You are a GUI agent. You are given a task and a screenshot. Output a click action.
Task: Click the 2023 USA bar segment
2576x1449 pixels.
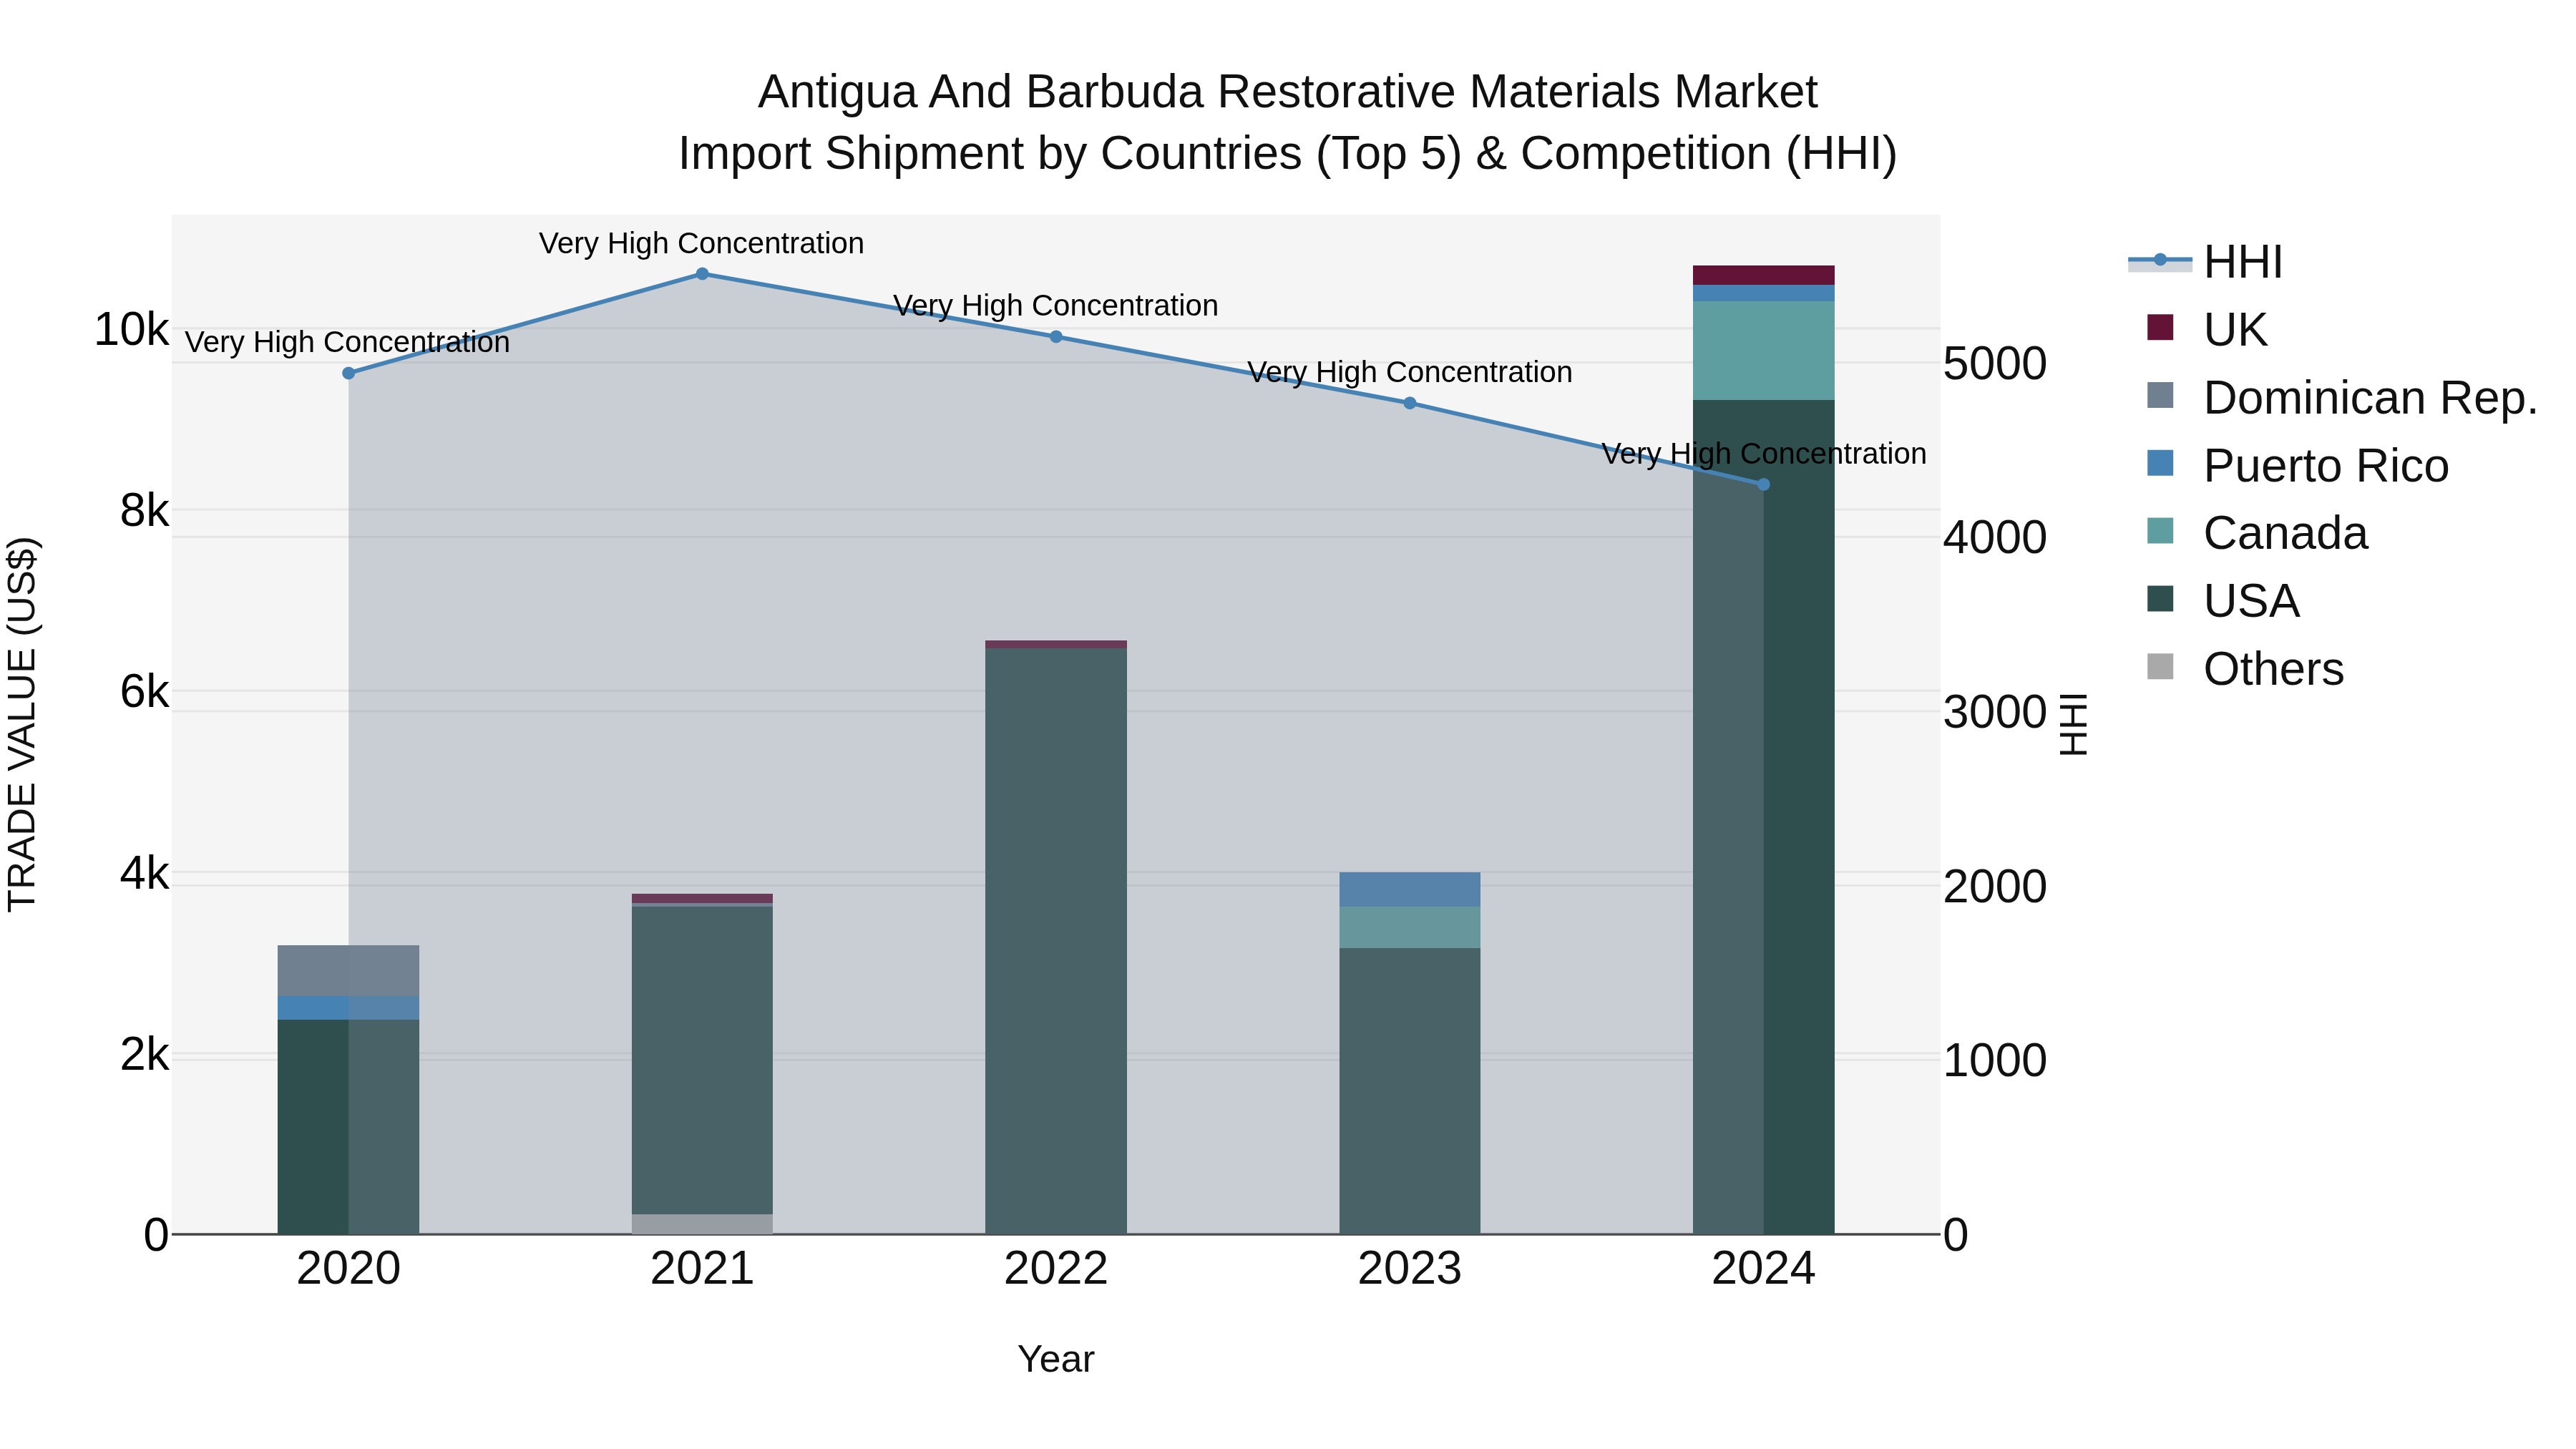(x=1410, y=1091)
